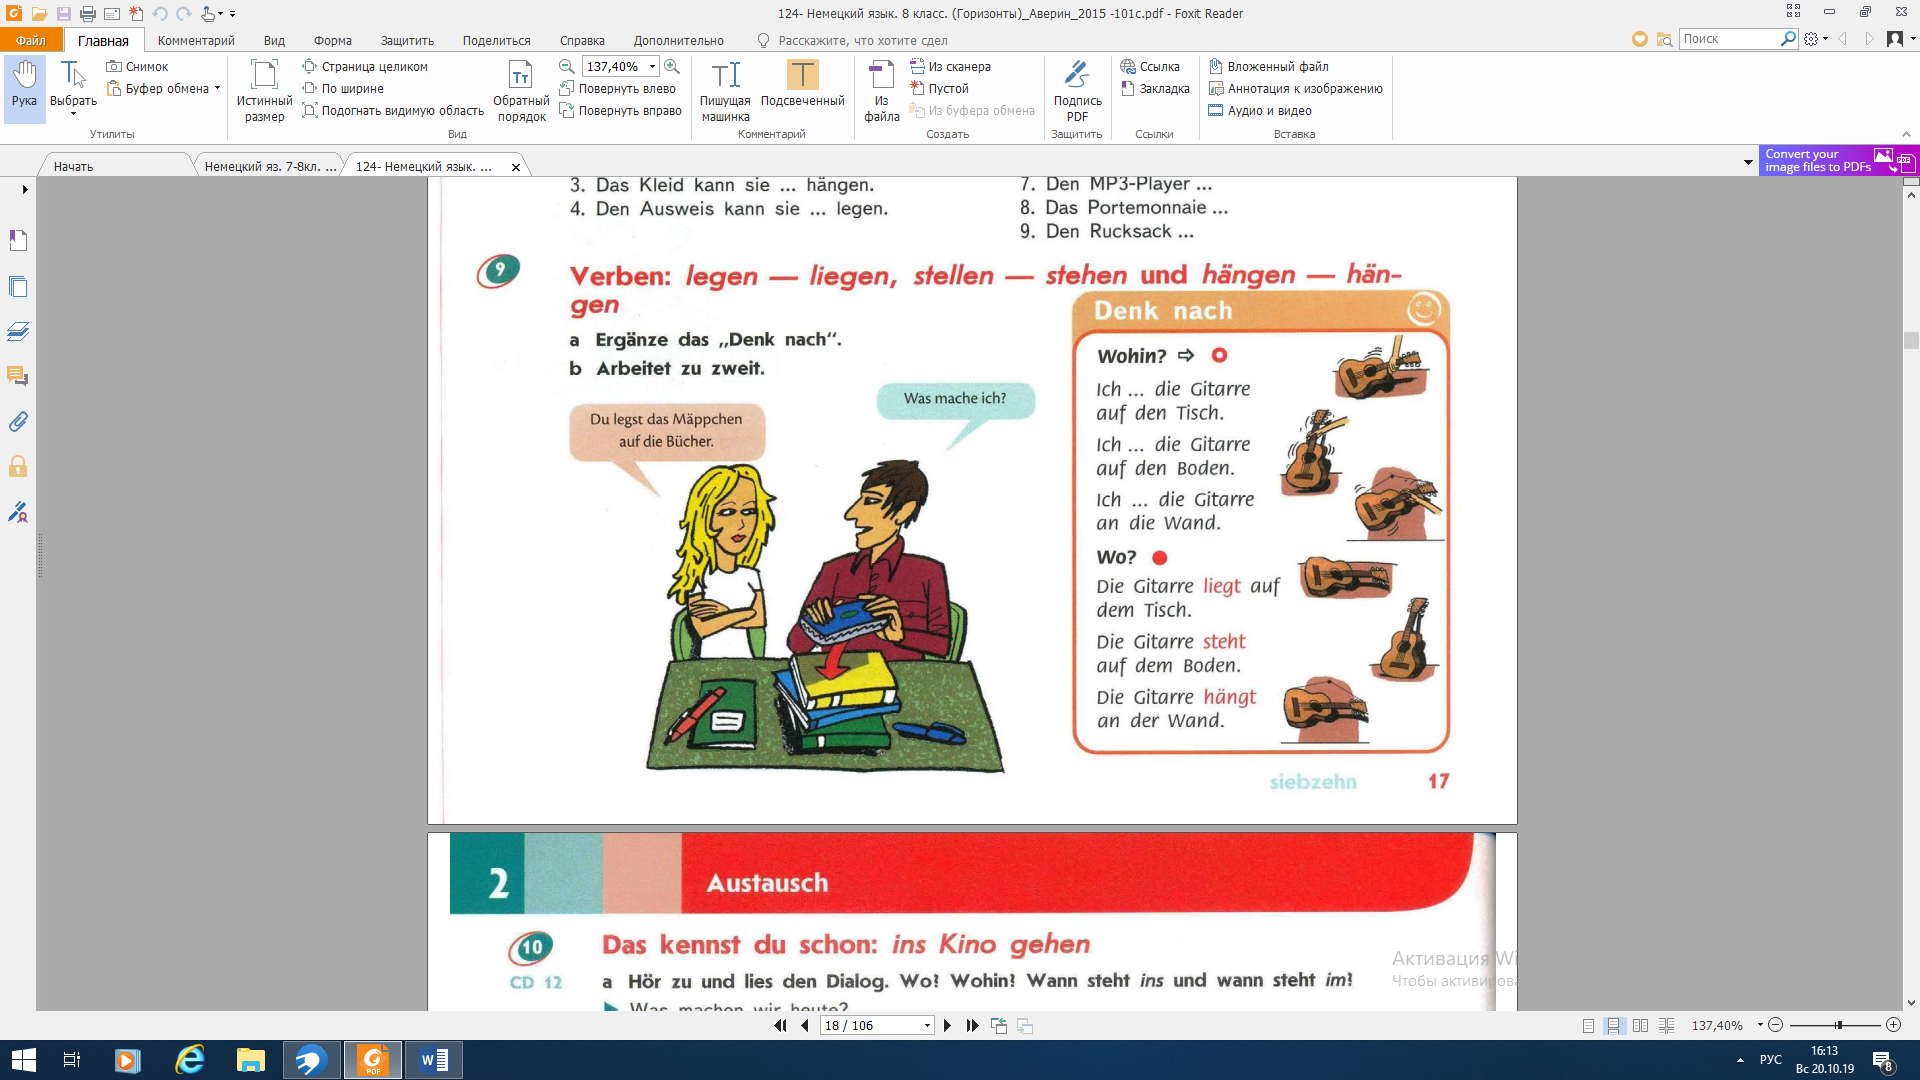Open the '18 / 106' page number dropdown
1920x1080 pixels.
[927, 1026]
